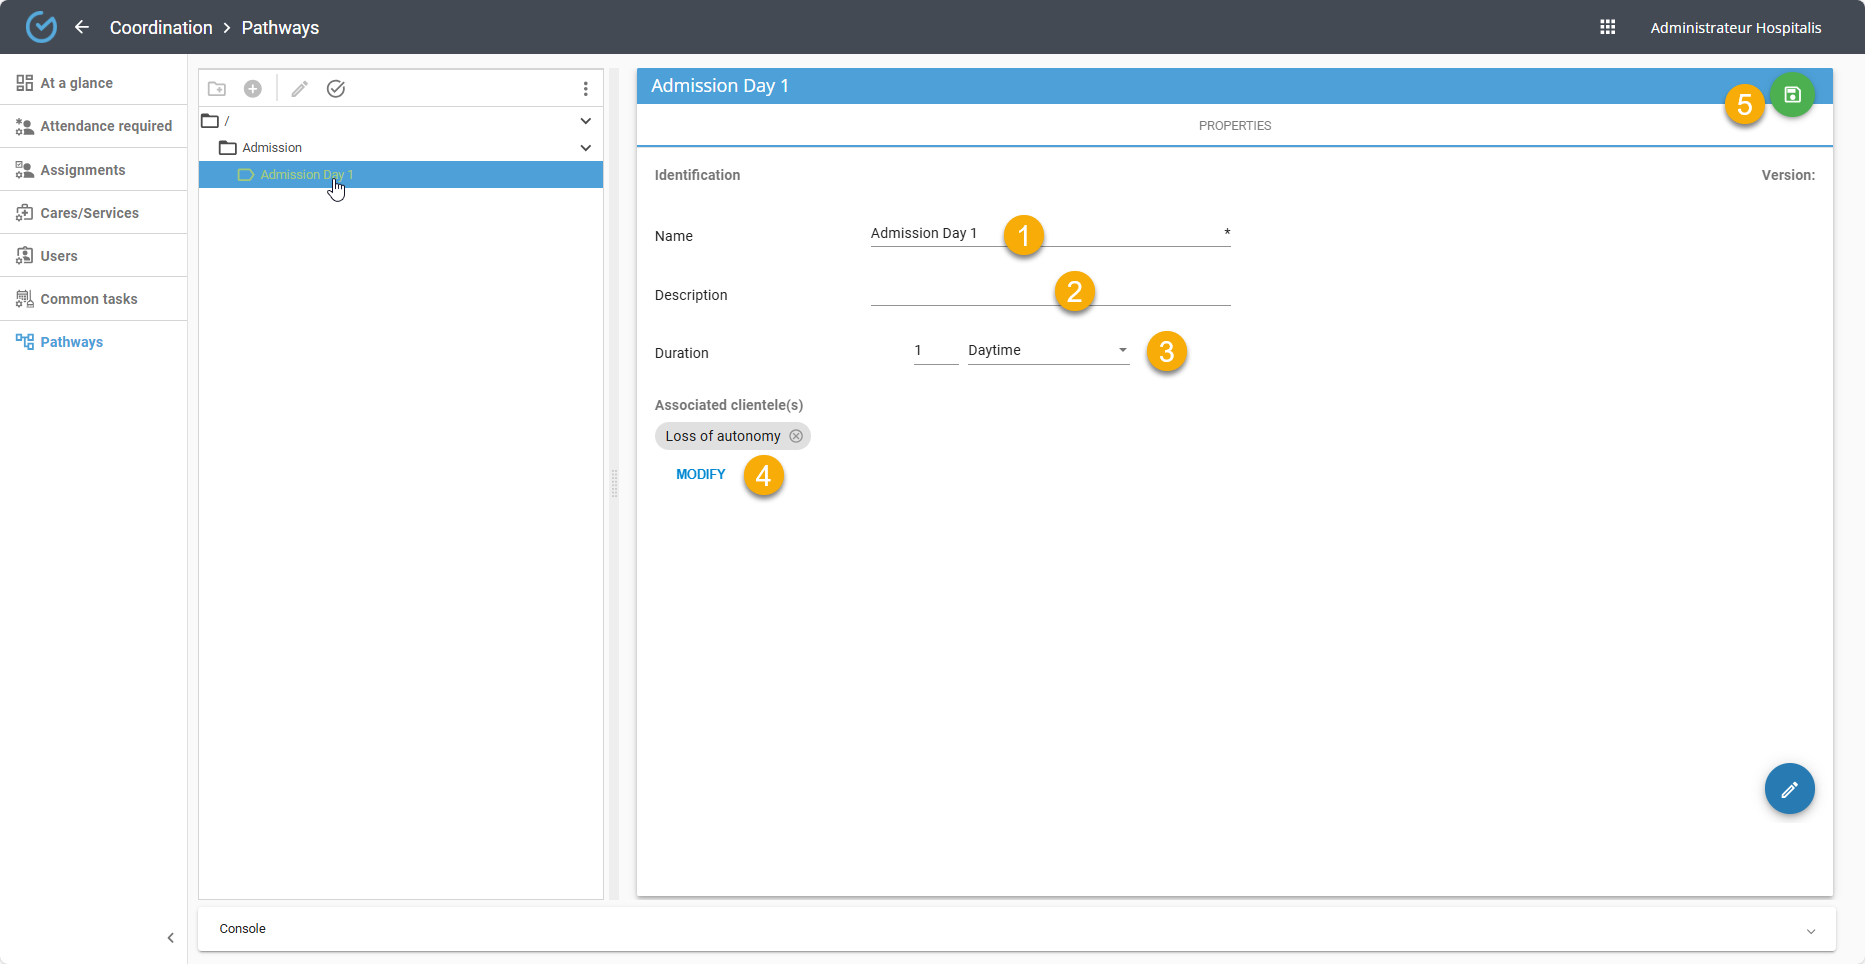Remove the Loss of autonomy chip
The width and height of the screenshot is (1865, 964).
coord(796,436)
